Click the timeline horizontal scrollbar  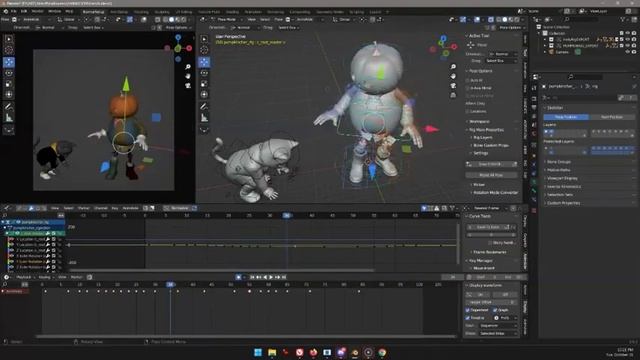[245, 336]
